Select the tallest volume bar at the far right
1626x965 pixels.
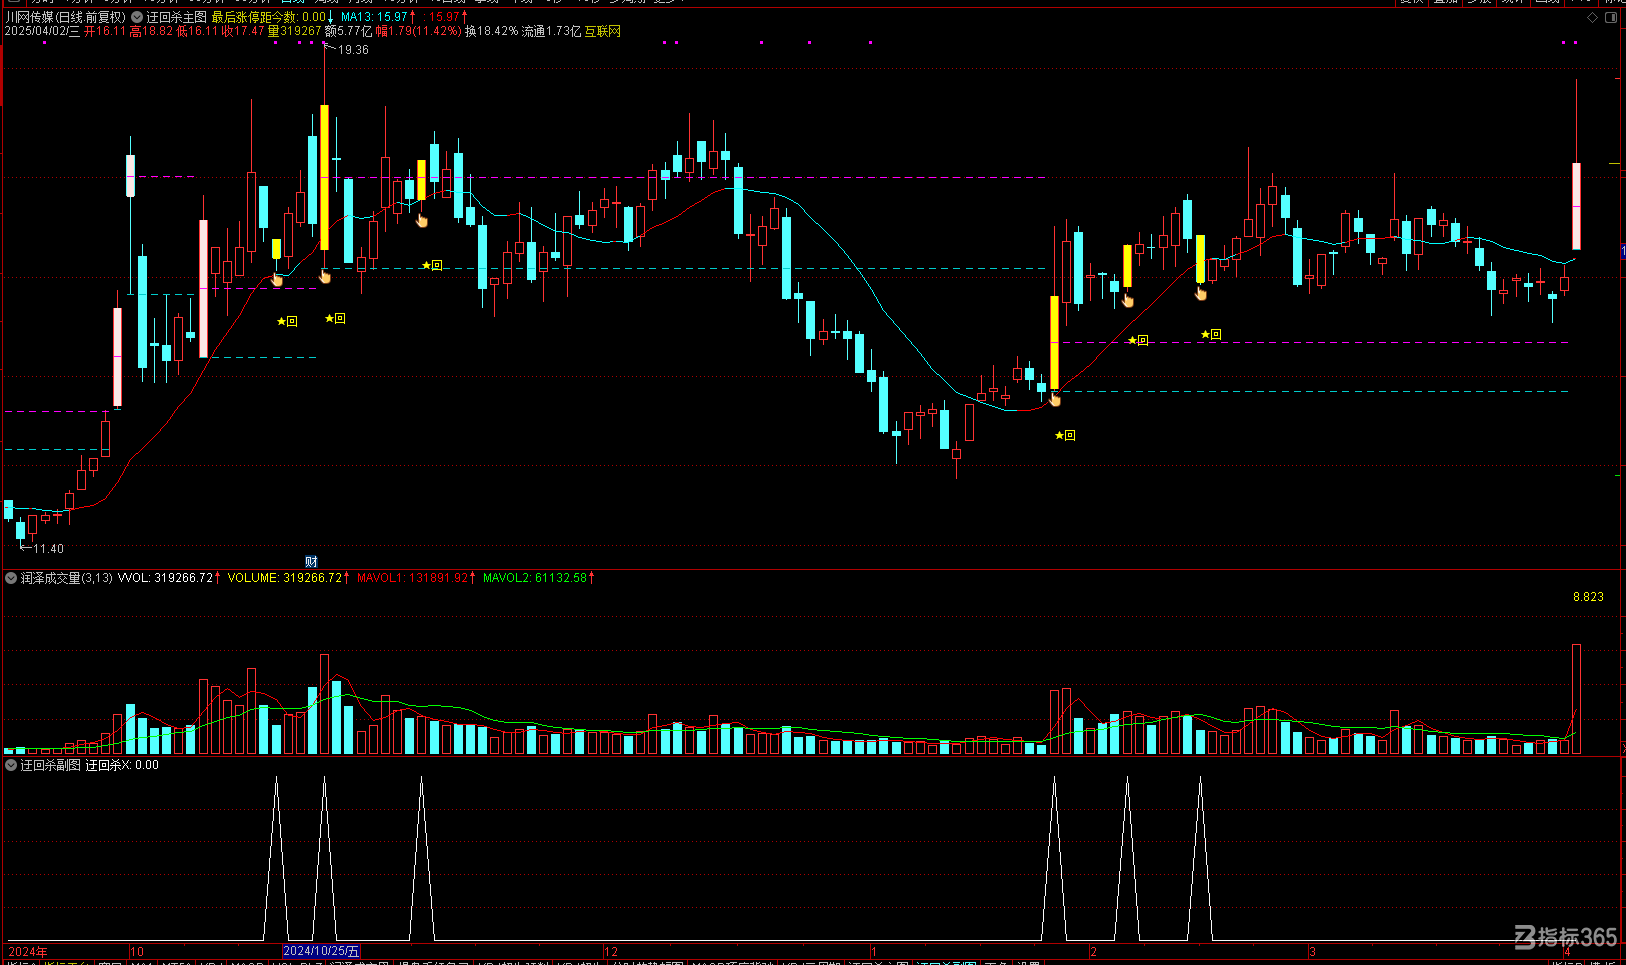point(1576,699)
